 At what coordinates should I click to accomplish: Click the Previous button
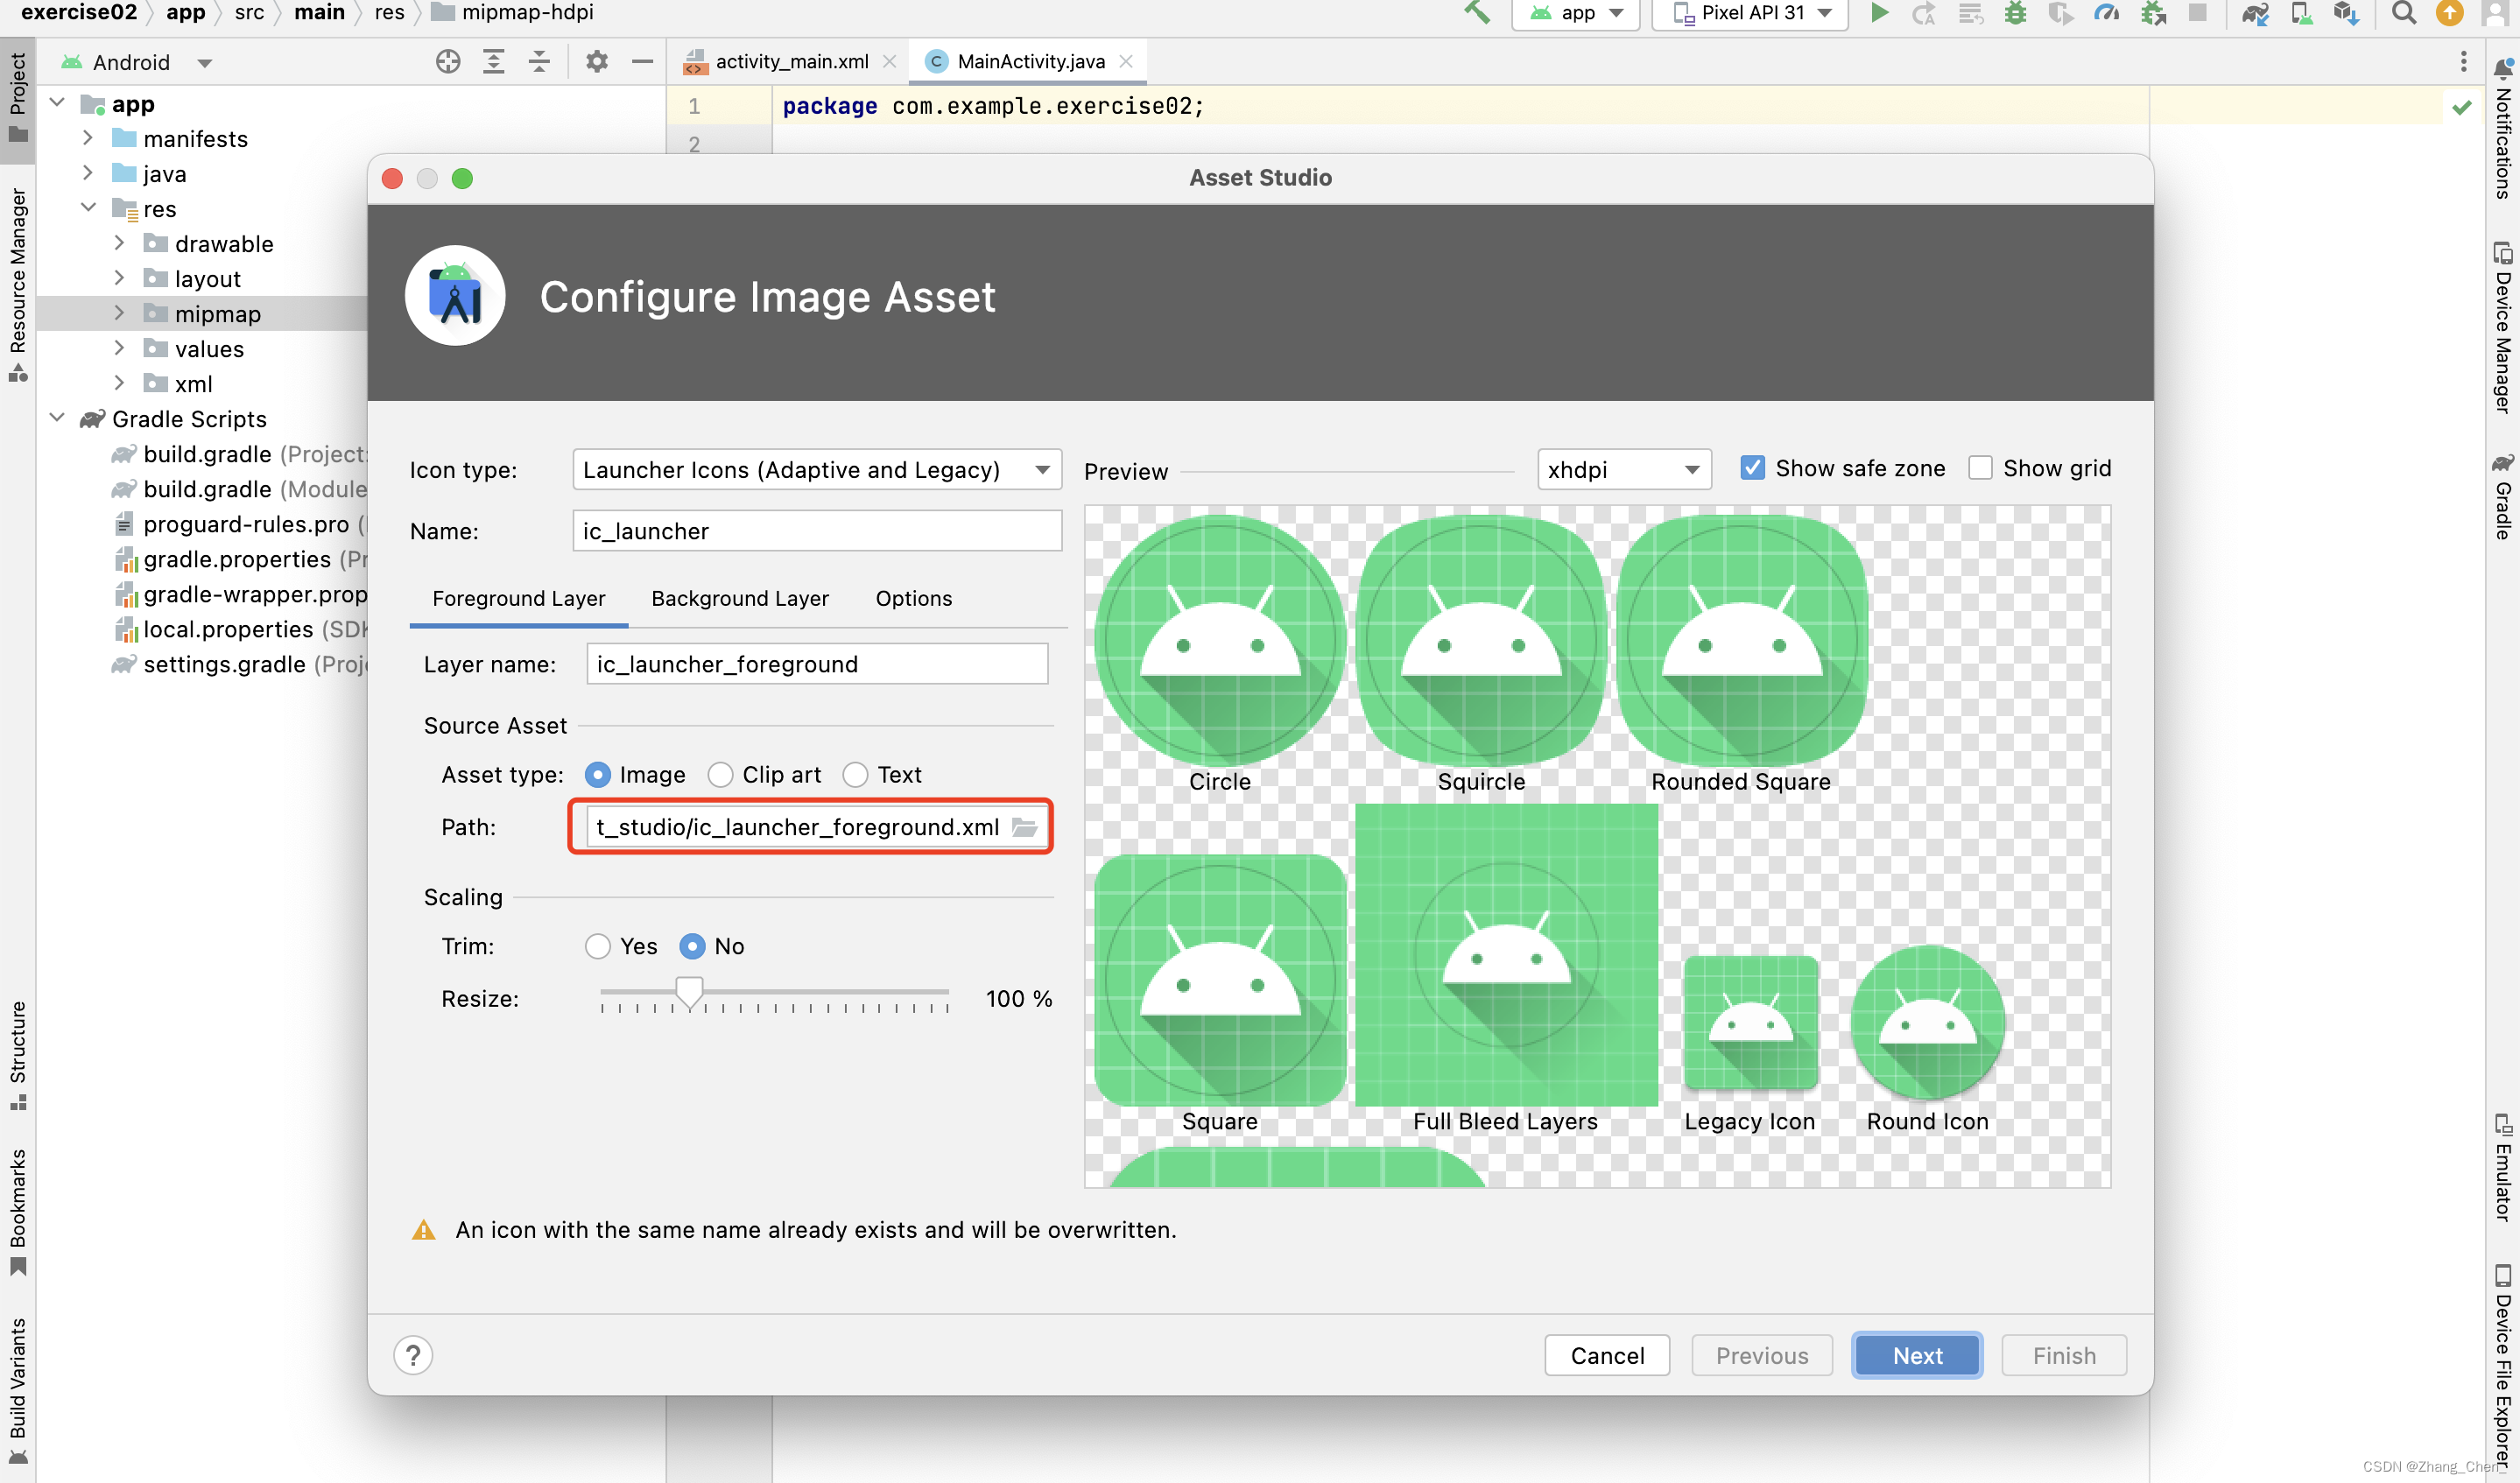1762,1355
